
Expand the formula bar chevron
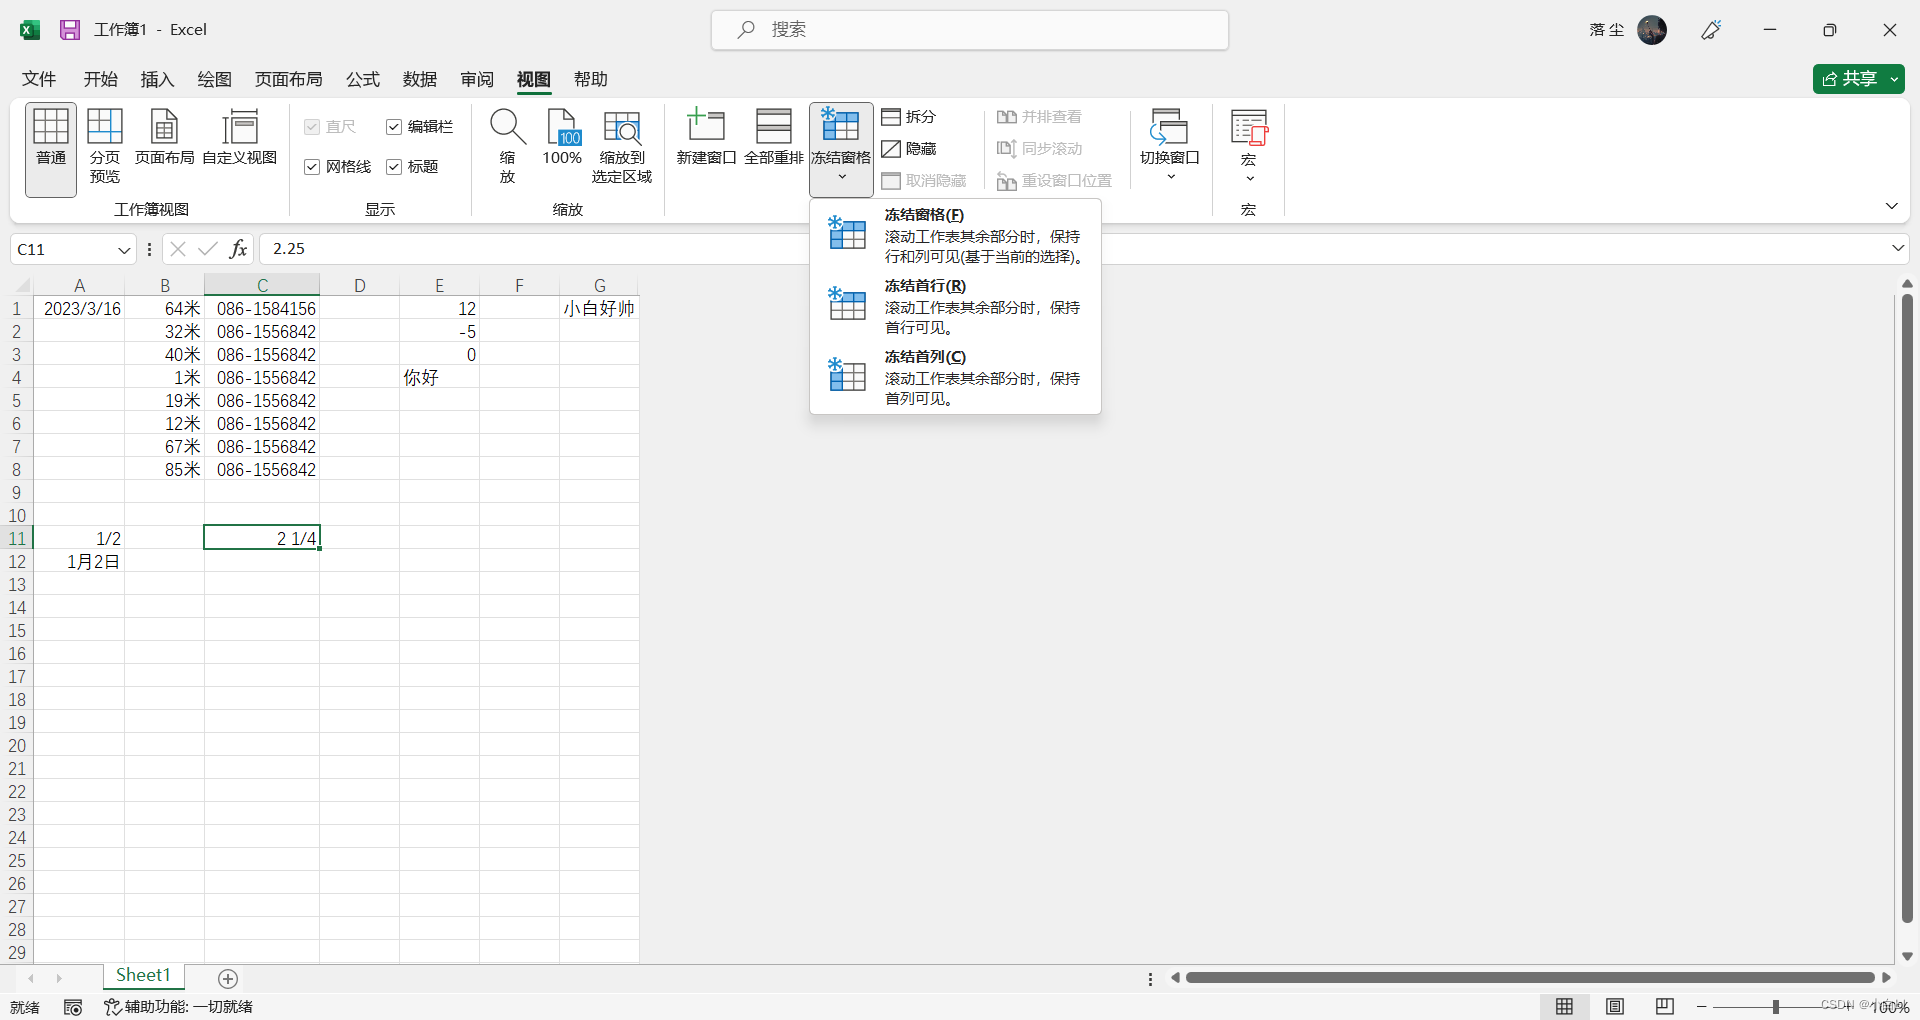1897,248
